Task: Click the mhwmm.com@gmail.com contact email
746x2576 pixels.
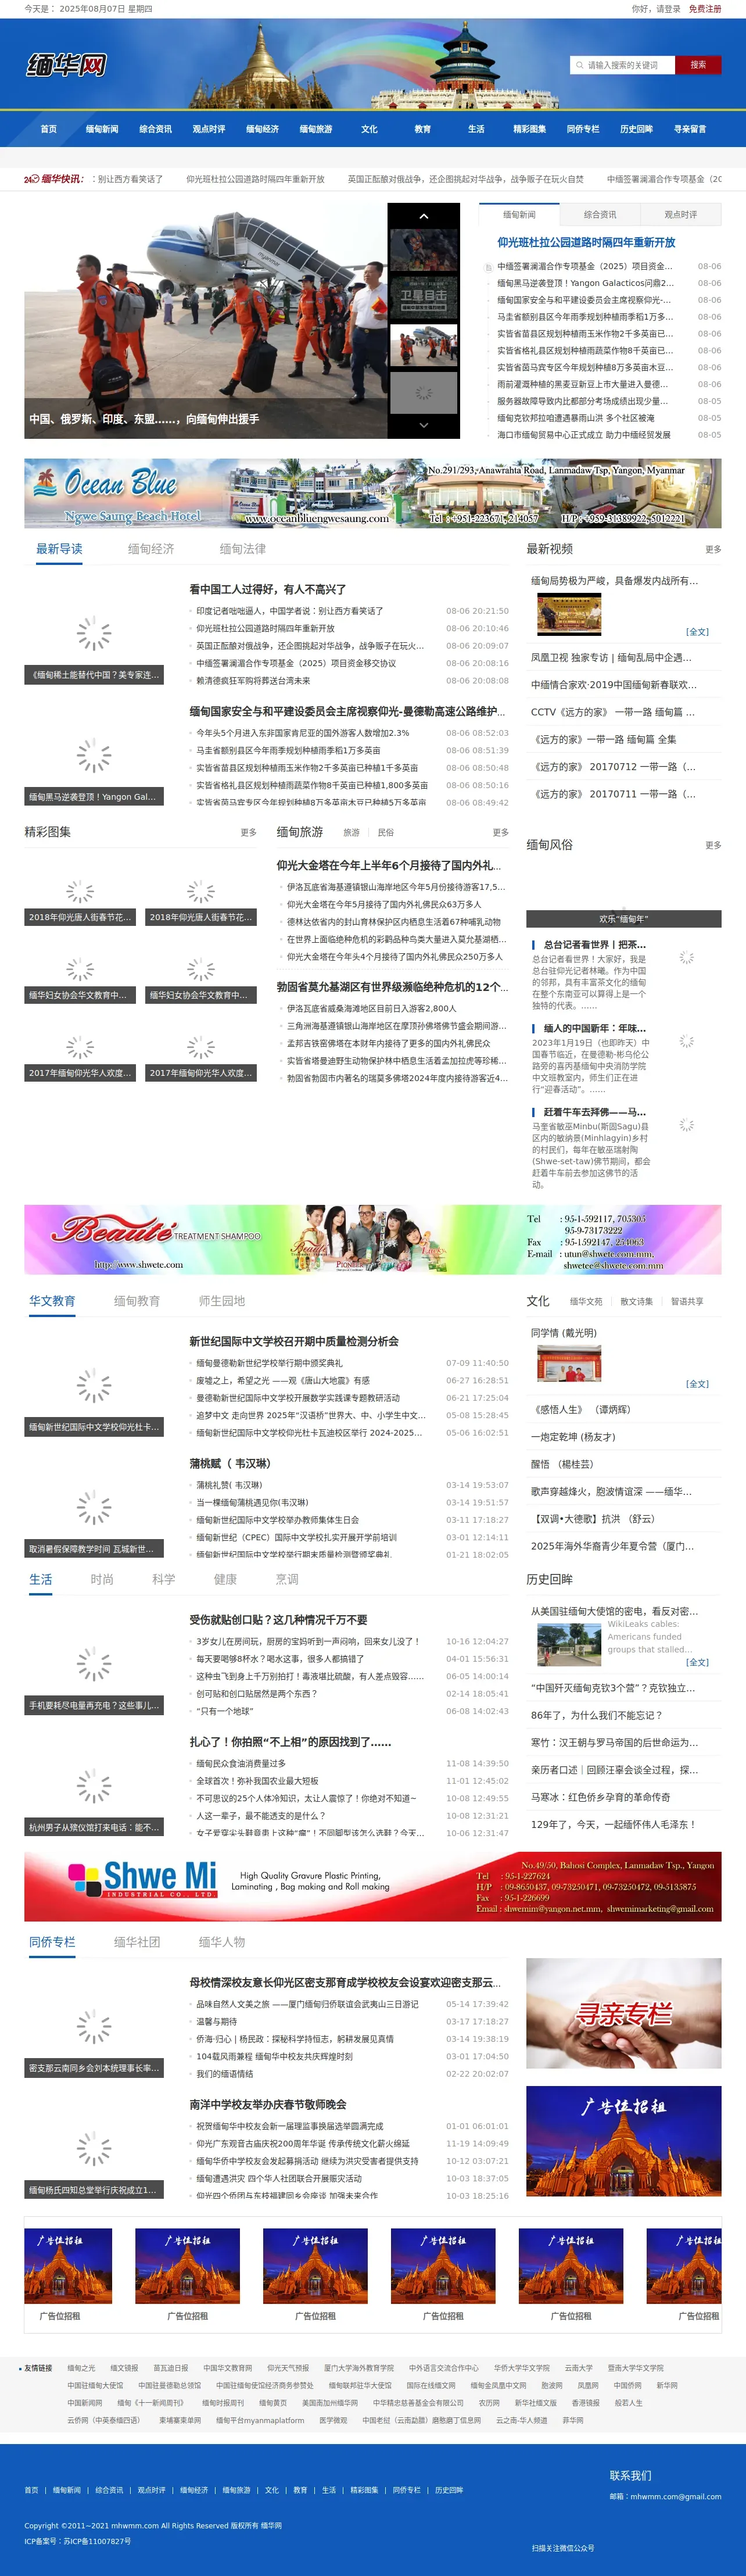Action: click(x=675, y=2497)
